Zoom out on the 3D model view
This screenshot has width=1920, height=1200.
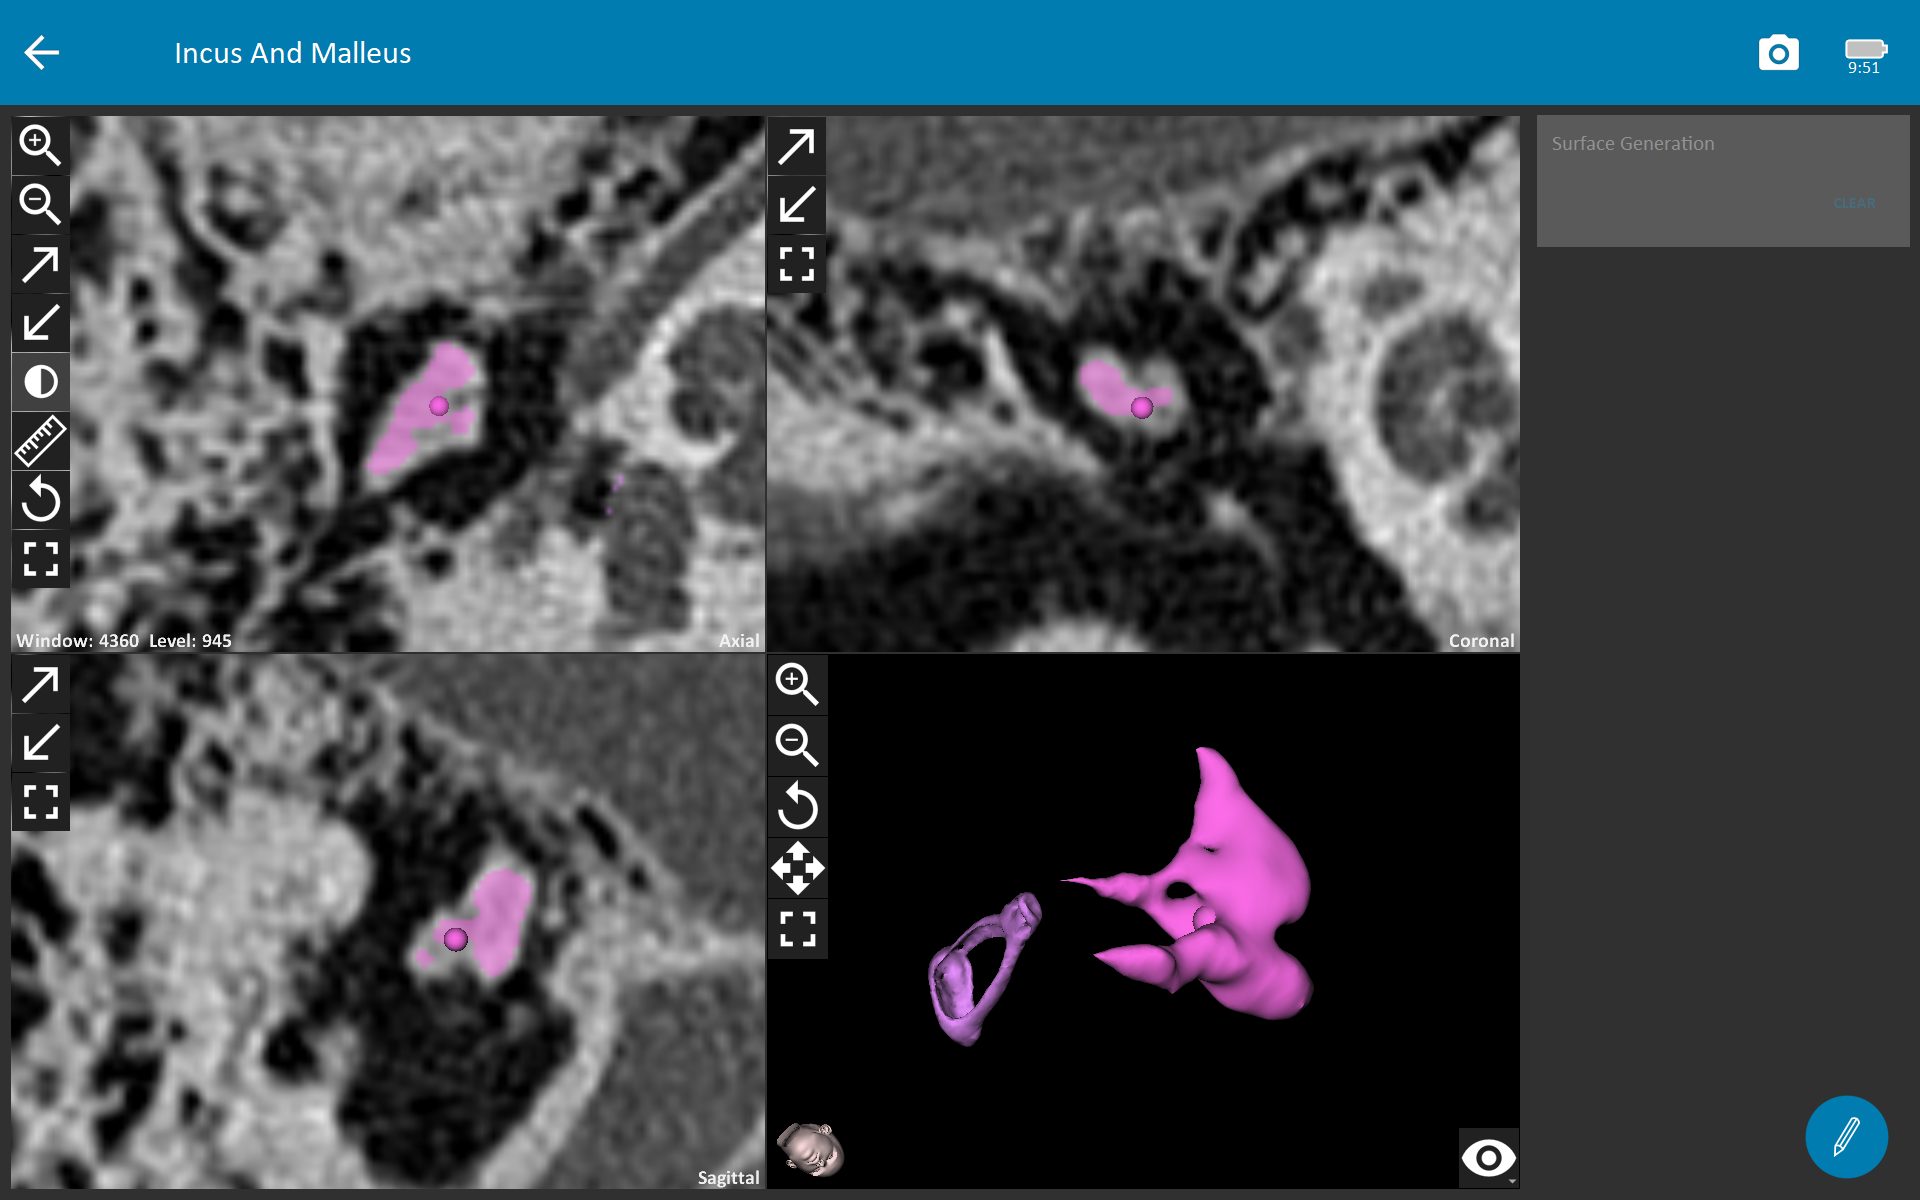[797, 745]
